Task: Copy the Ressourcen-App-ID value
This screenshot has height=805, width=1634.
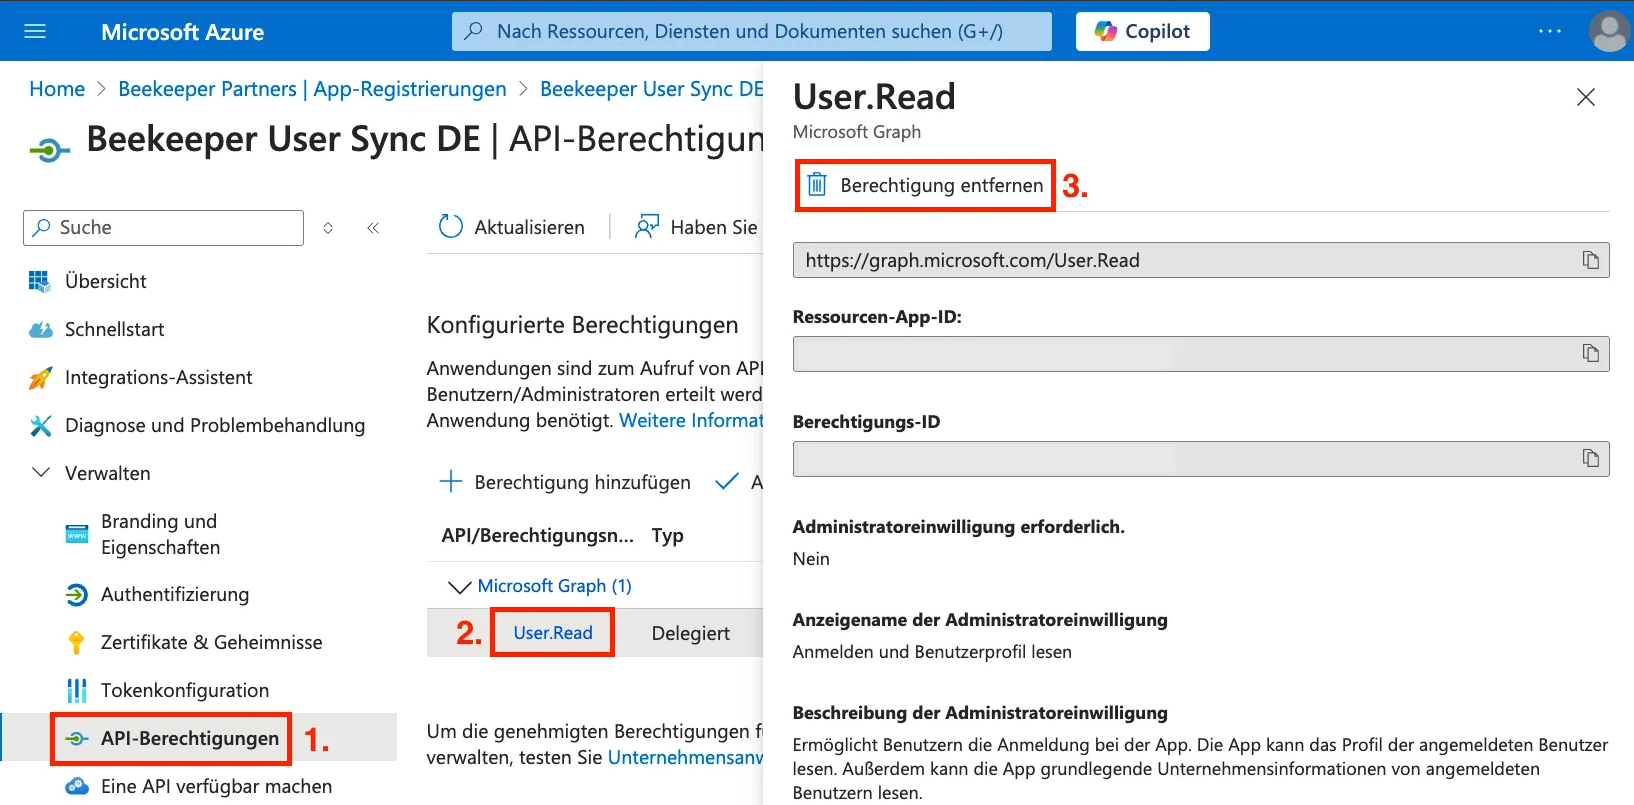Action: click(1590, 353)
